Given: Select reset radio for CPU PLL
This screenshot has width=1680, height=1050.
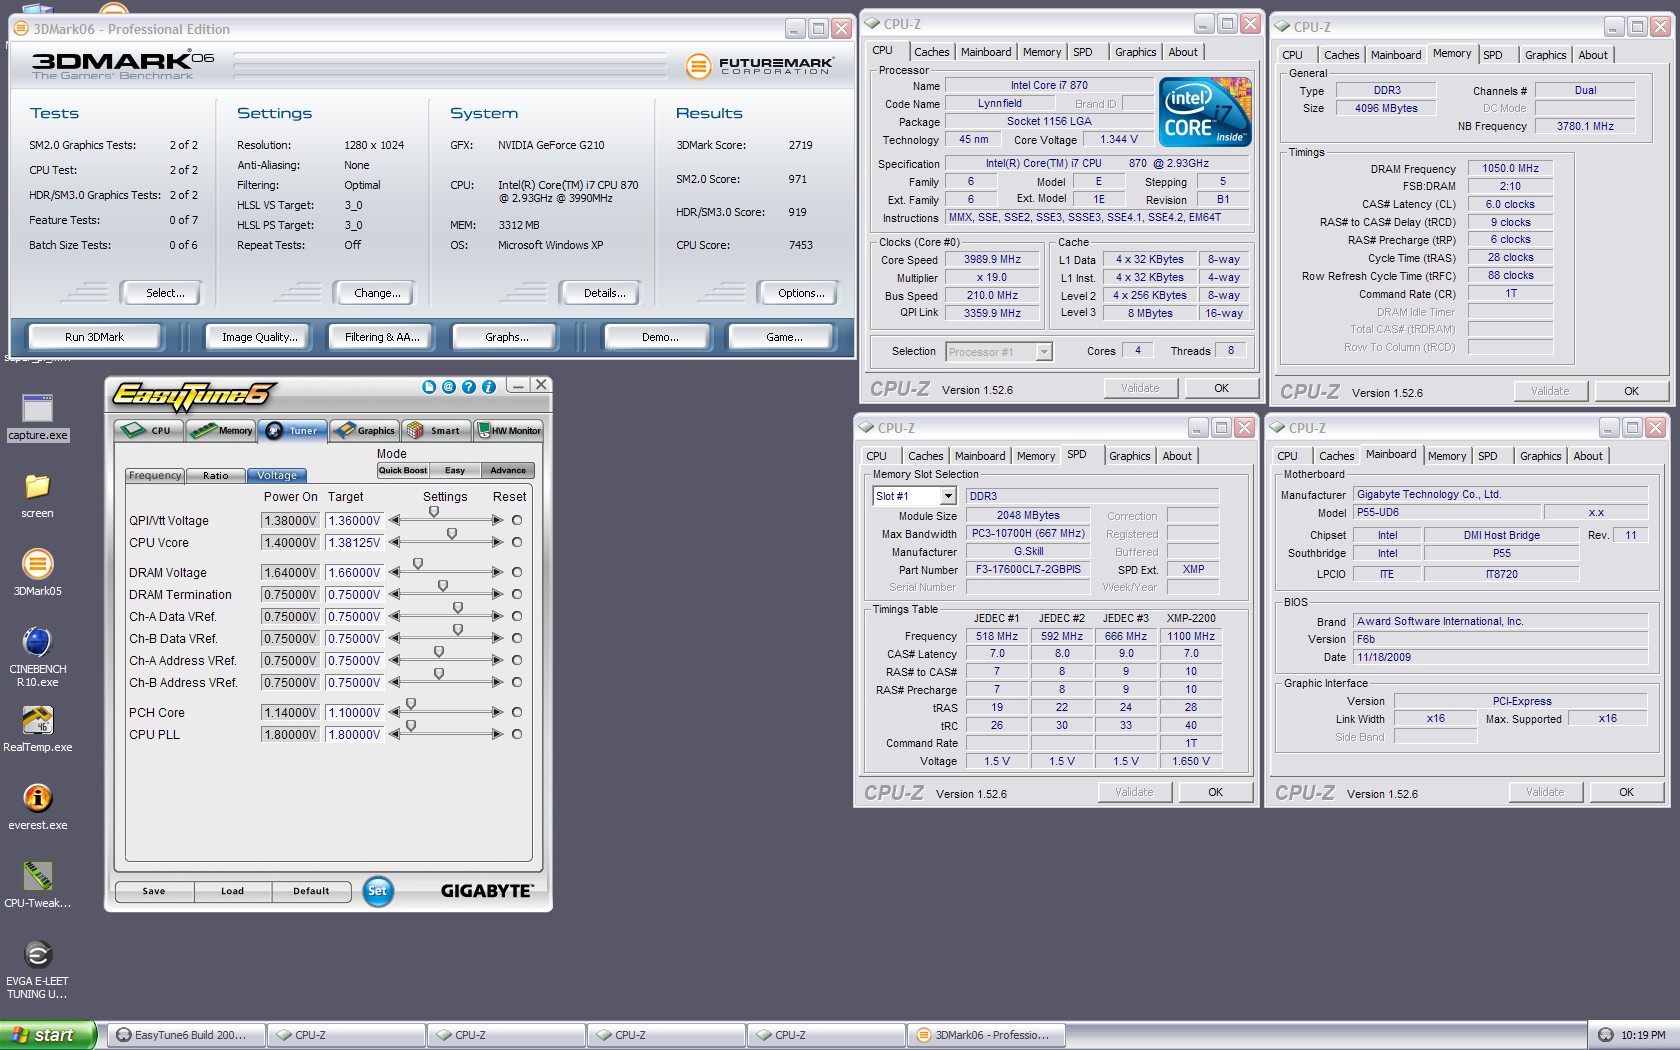Looking at the screenshot, I should pyautogui.click(x=517, y=734).
